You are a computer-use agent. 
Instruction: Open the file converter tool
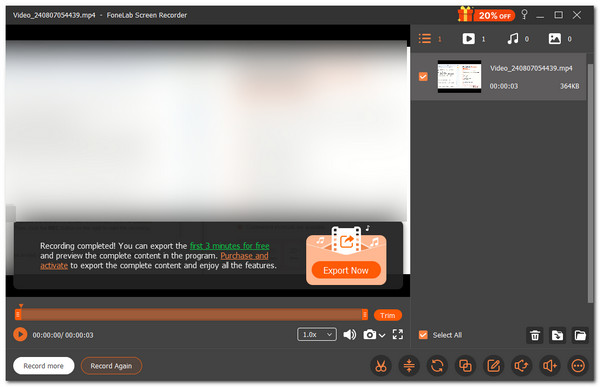point(437,366)
